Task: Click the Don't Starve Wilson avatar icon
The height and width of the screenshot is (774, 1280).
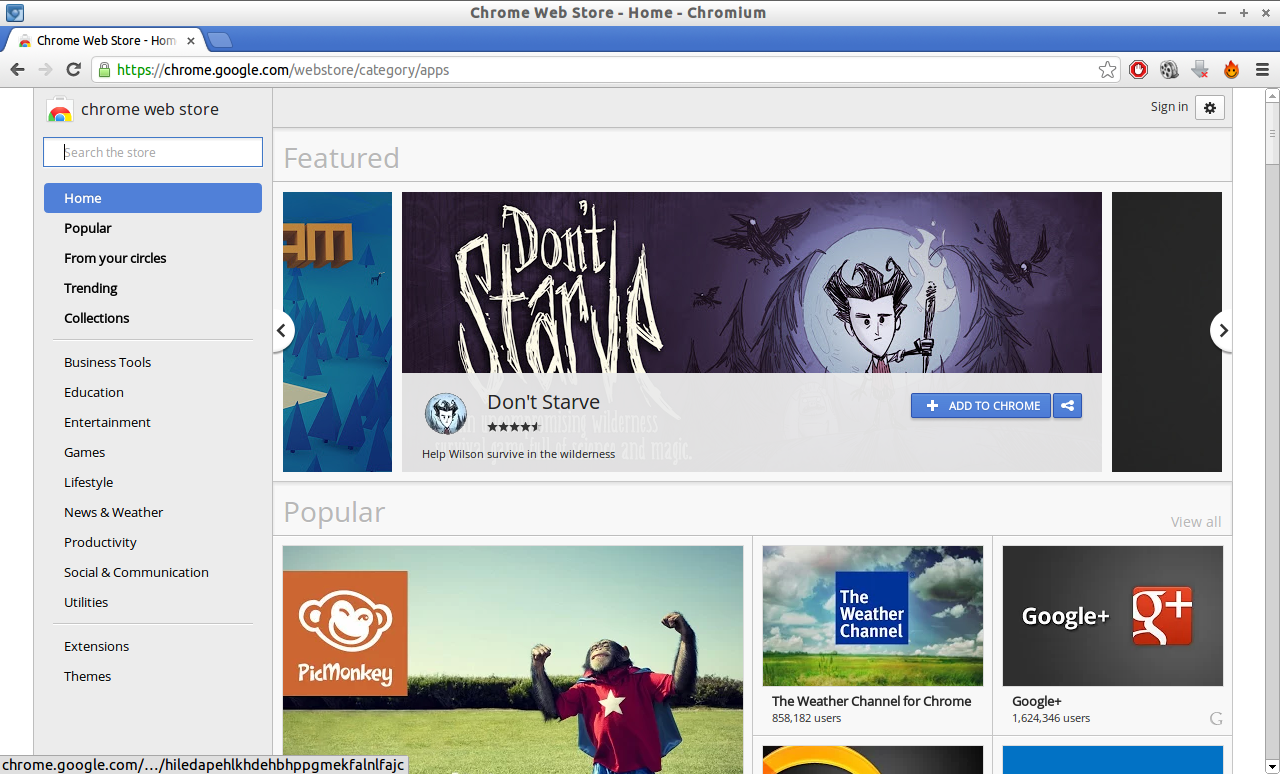Action: 446,413
